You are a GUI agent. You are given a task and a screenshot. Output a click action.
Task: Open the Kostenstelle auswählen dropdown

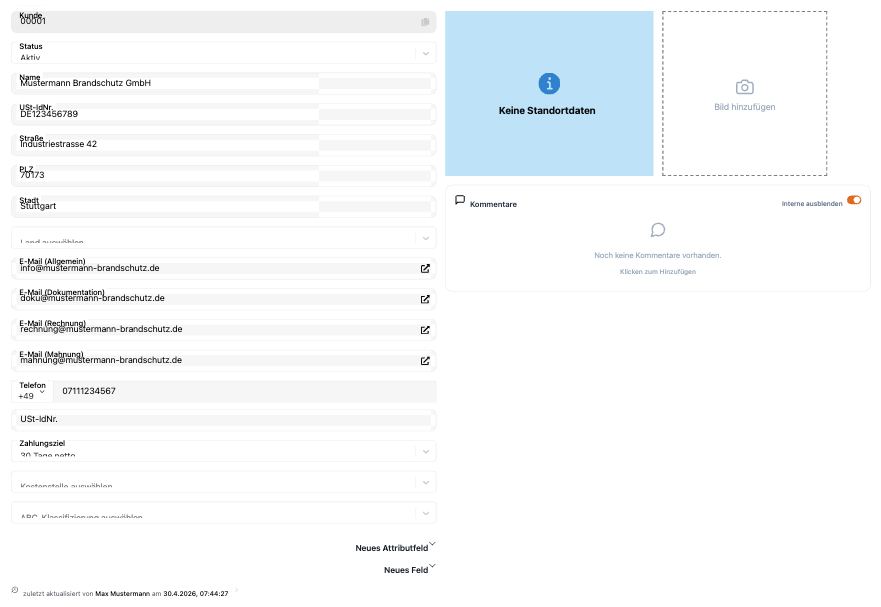[x=224, y=482]
